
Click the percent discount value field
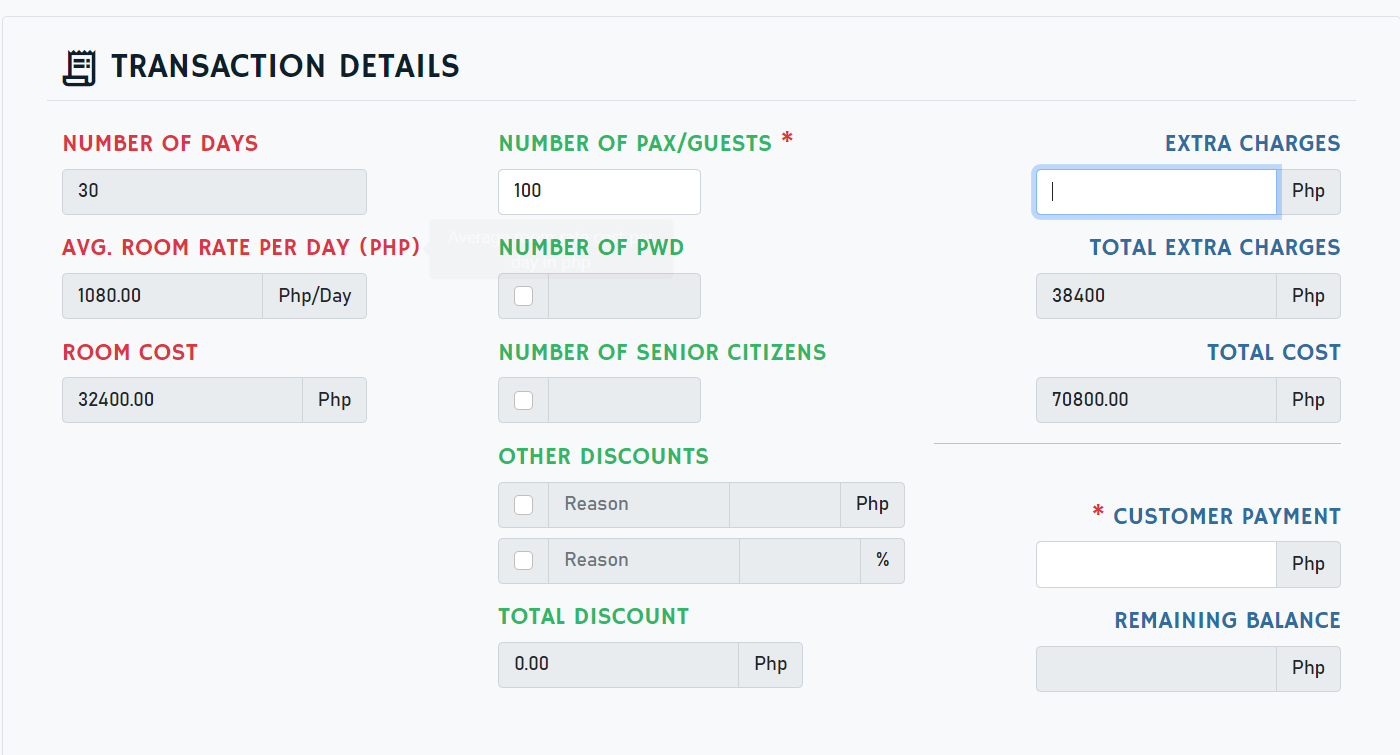point(800,560)
